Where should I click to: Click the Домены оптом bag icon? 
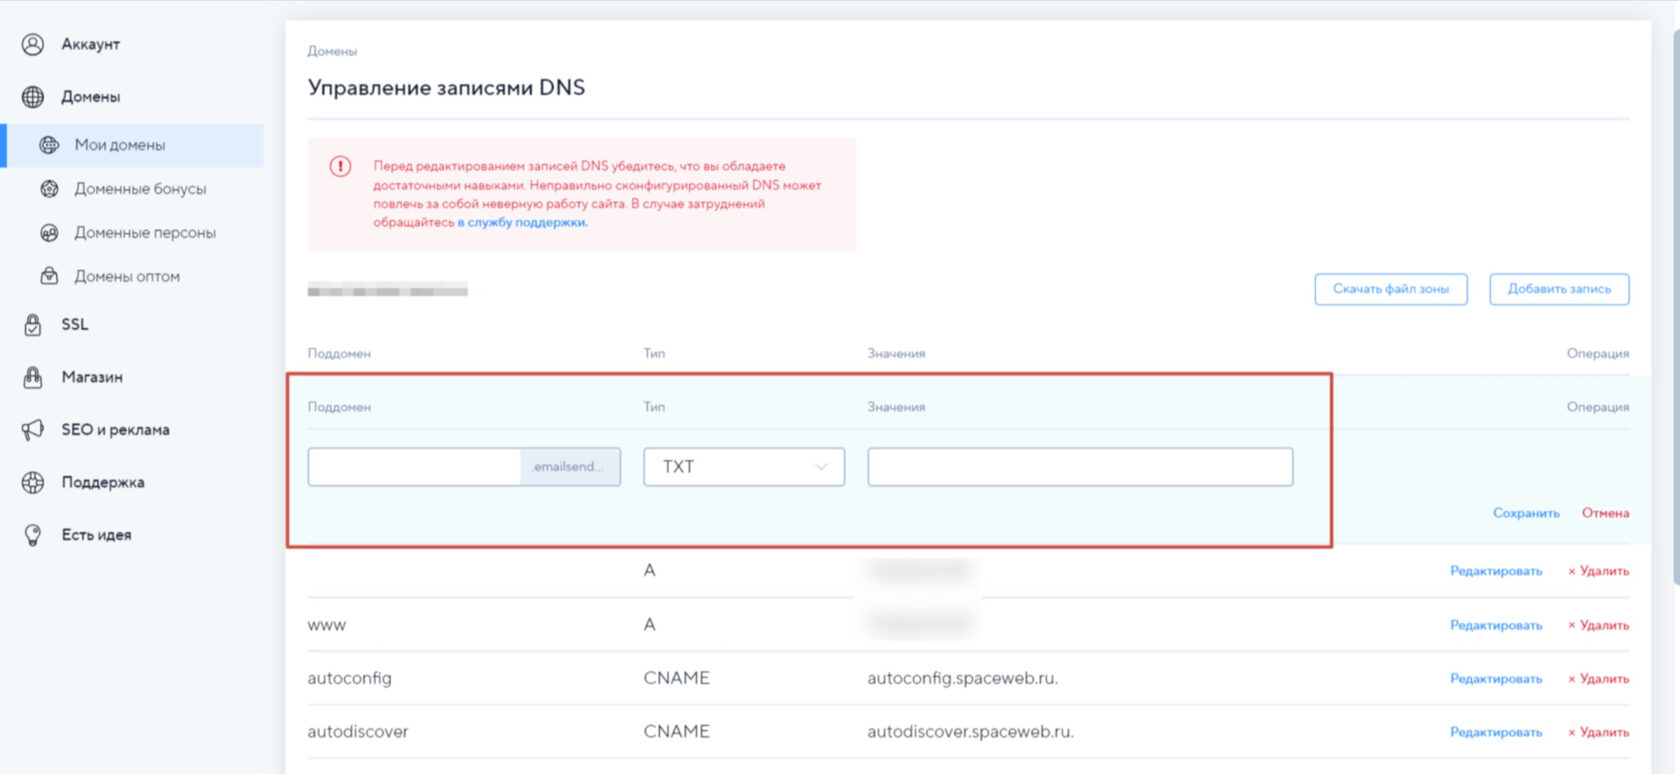tap(49, 276)
